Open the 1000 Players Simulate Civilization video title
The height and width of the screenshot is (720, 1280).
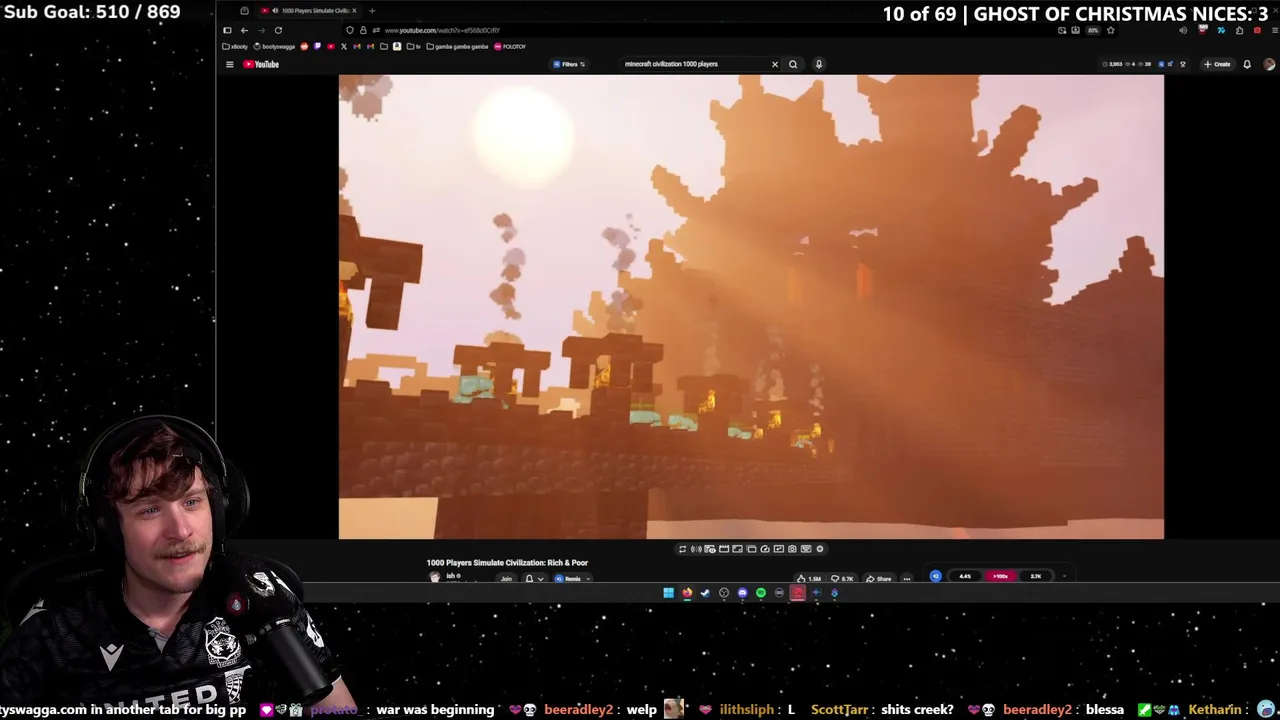coord(507,563)
